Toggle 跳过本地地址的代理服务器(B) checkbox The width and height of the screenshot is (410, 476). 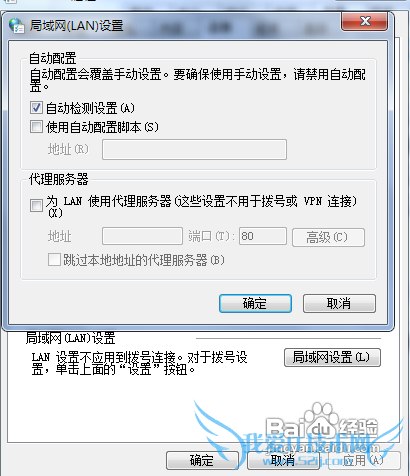[x=54, y=260]
